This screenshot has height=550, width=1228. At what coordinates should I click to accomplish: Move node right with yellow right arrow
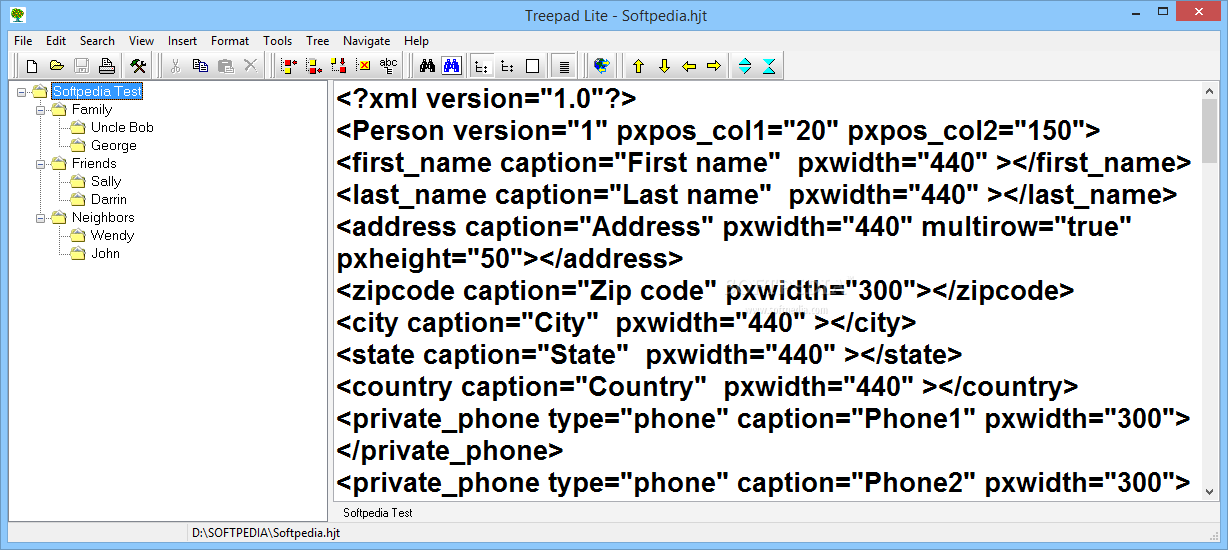[x=713, y=66]
